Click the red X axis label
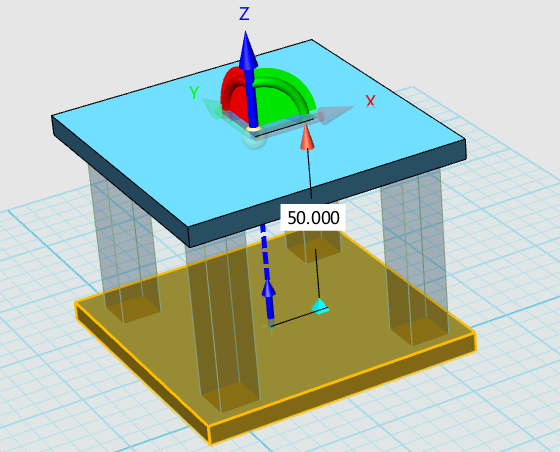560x452 pixels. [x=371, y=101]
